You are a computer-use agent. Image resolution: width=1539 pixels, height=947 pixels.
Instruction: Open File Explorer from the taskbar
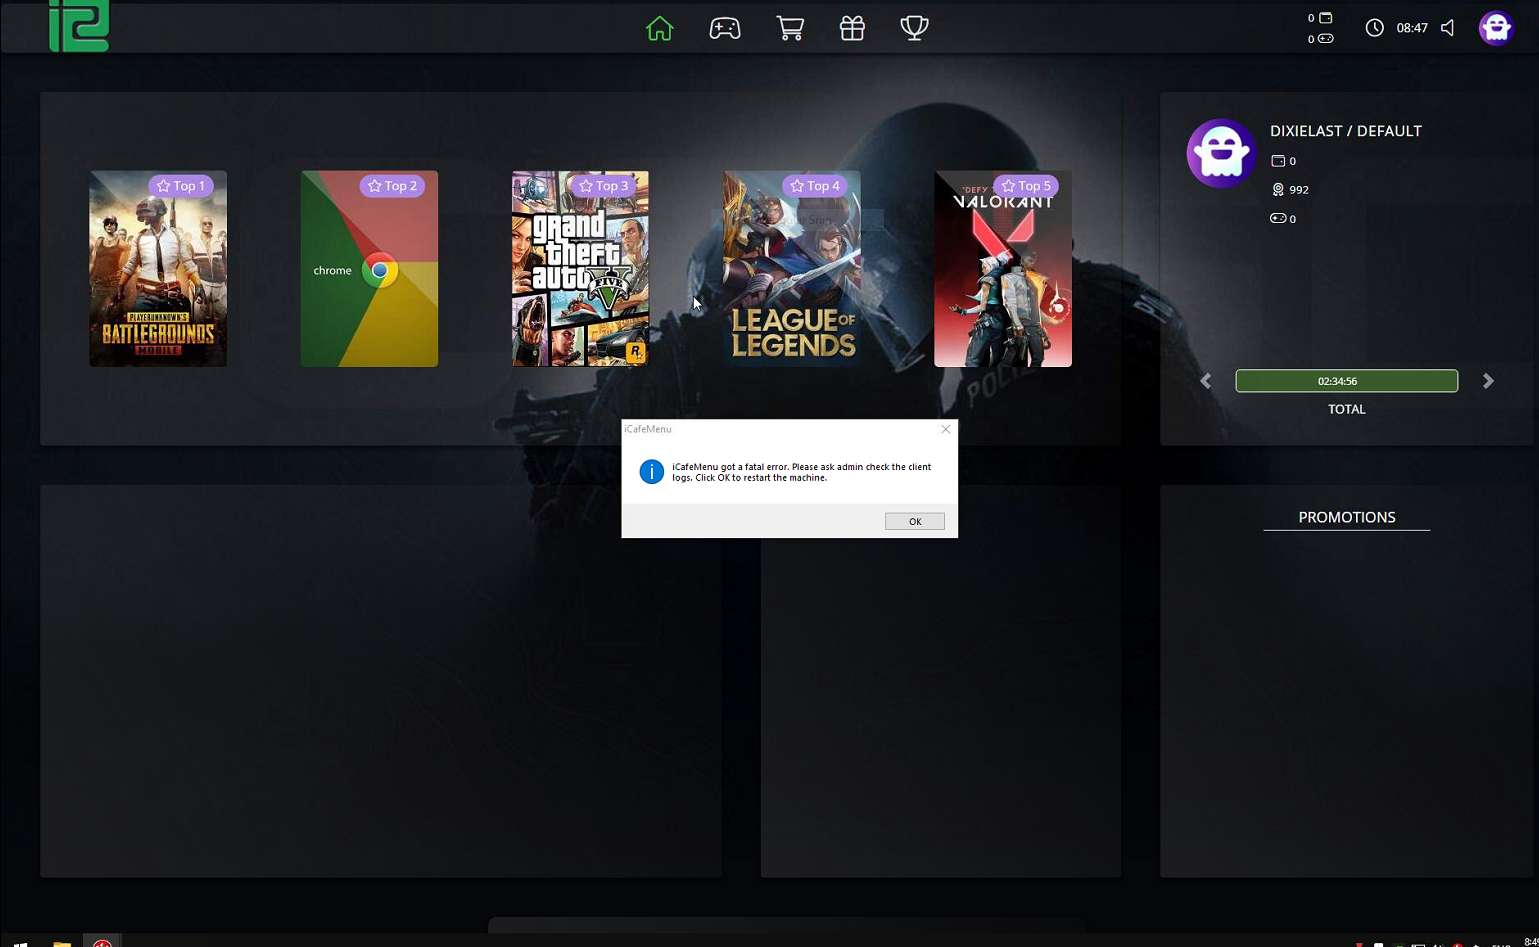point(62,941)
